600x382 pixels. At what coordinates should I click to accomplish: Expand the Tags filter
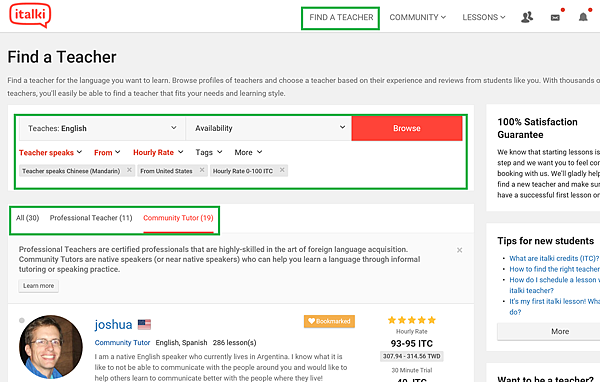[209, 152]
